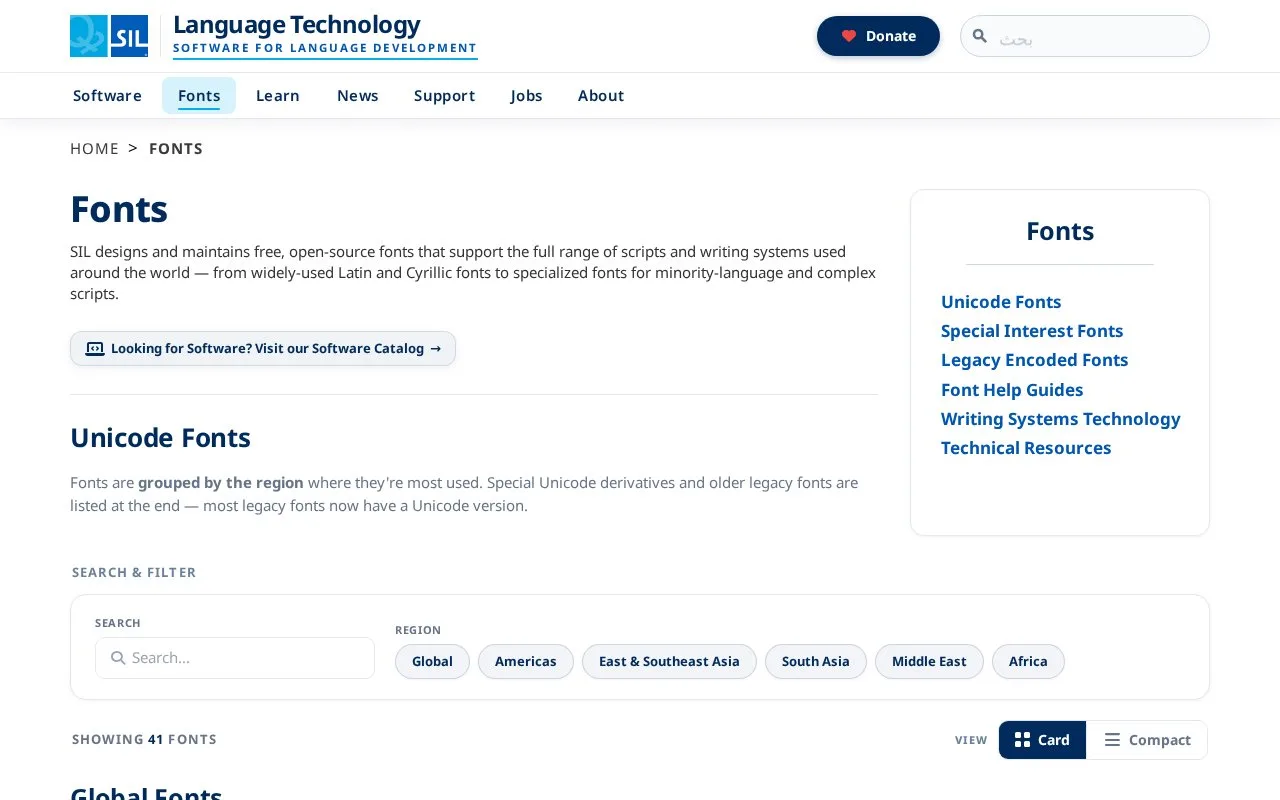Select Support in the navigation bar
The image size is (1280, 800).
[445, 96]
